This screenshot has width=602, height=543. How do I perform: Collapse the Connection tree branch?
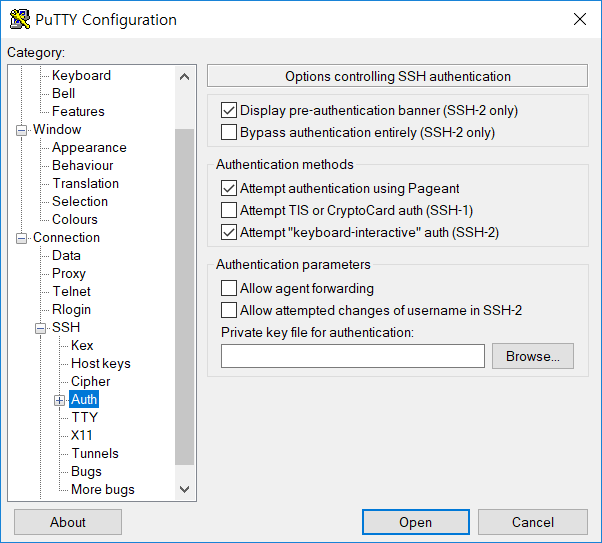tap(22, 238)
